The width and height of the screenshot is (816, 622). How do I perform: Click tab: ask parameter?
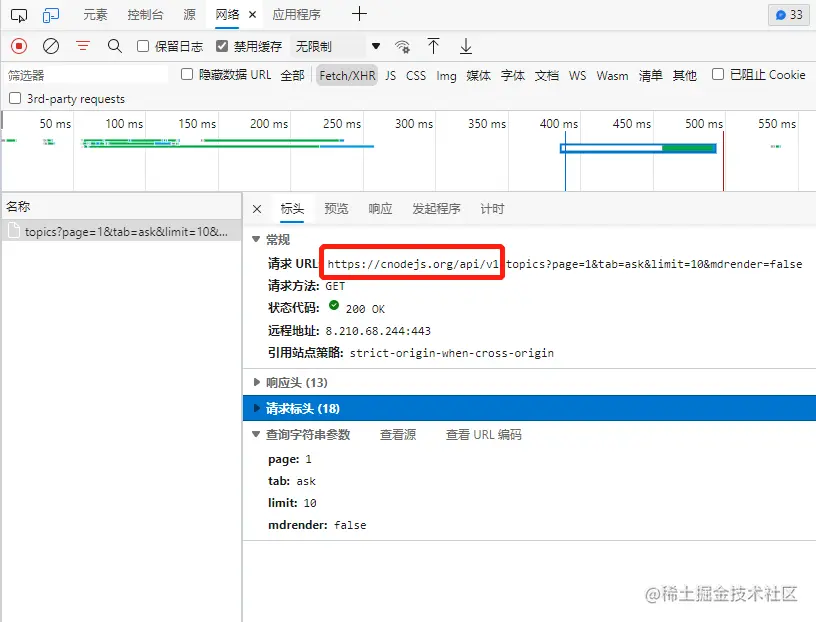(291, 481)
